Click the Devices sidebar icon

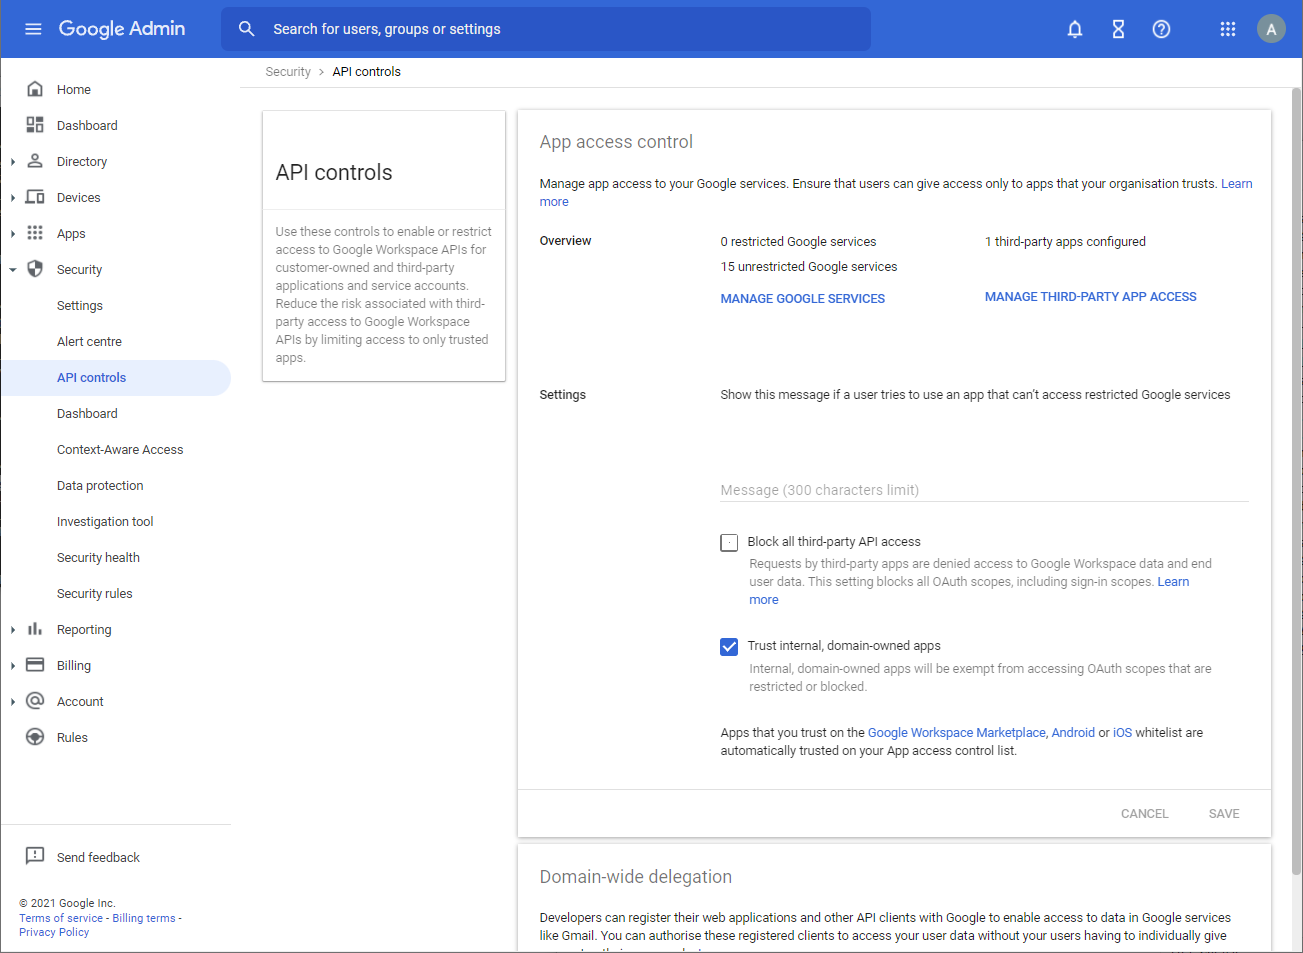tap(35, 197)
